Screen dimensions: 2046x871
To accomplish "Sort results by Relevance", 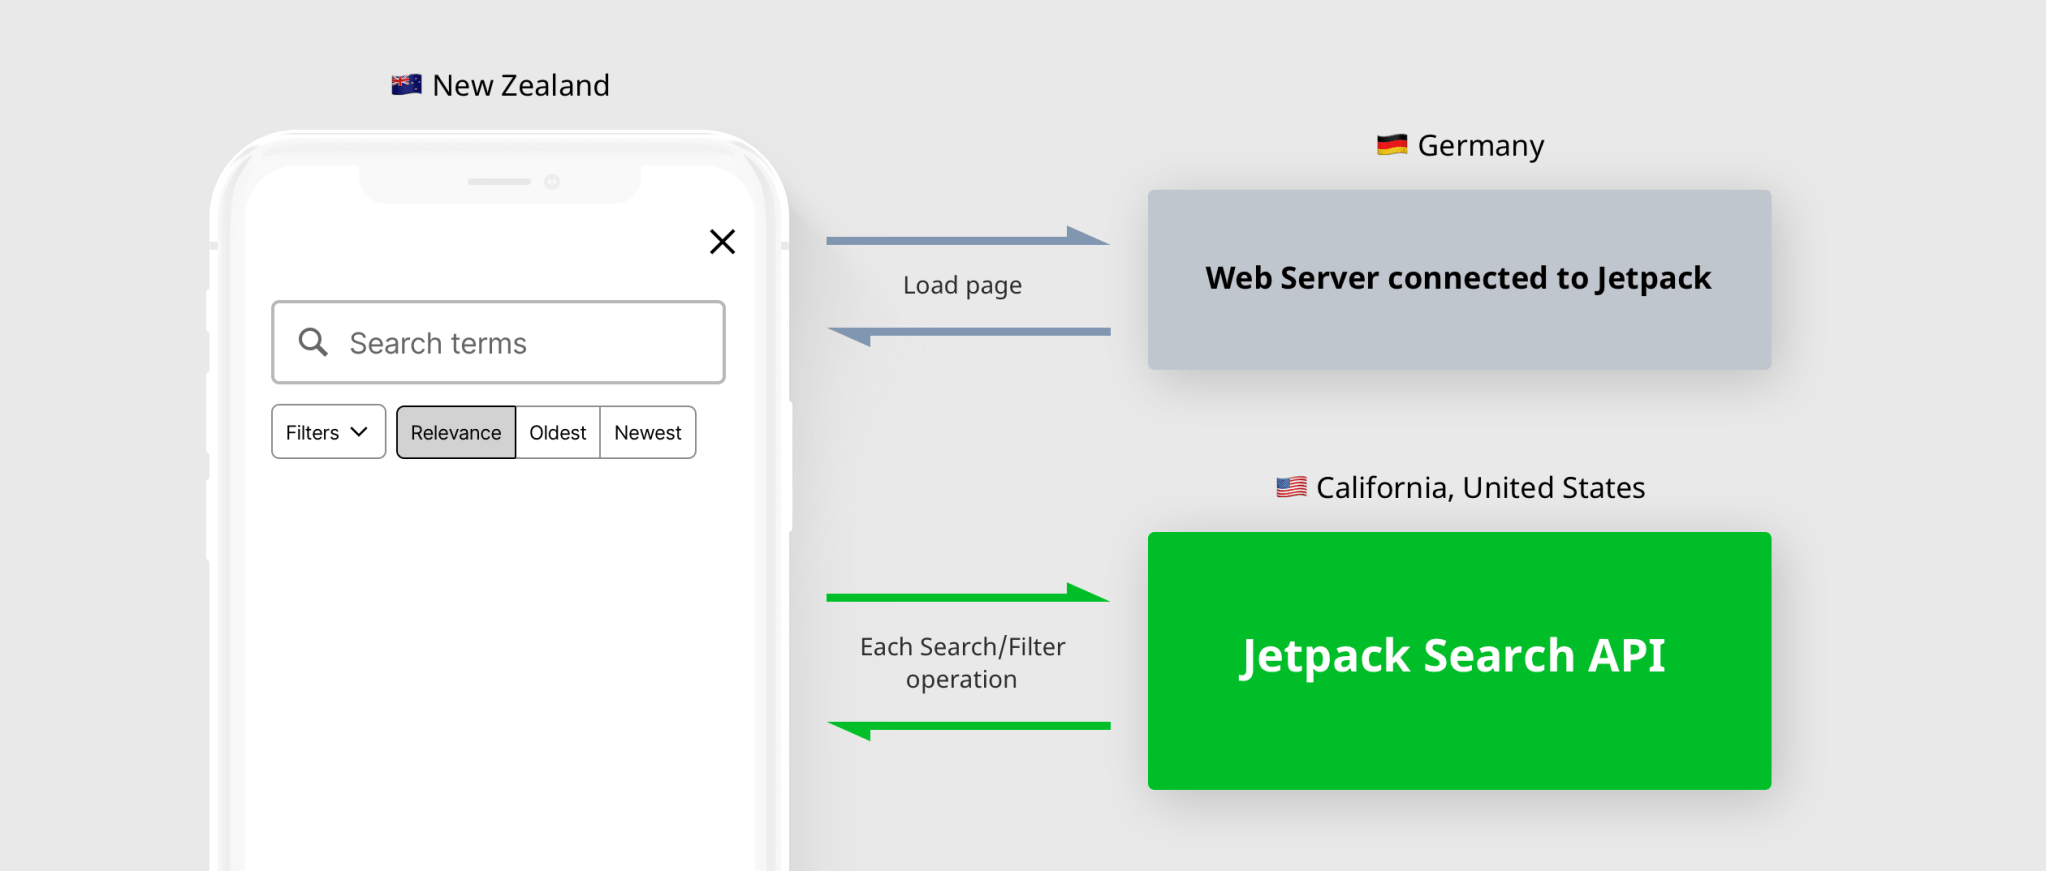I will (x=456, y=432).
